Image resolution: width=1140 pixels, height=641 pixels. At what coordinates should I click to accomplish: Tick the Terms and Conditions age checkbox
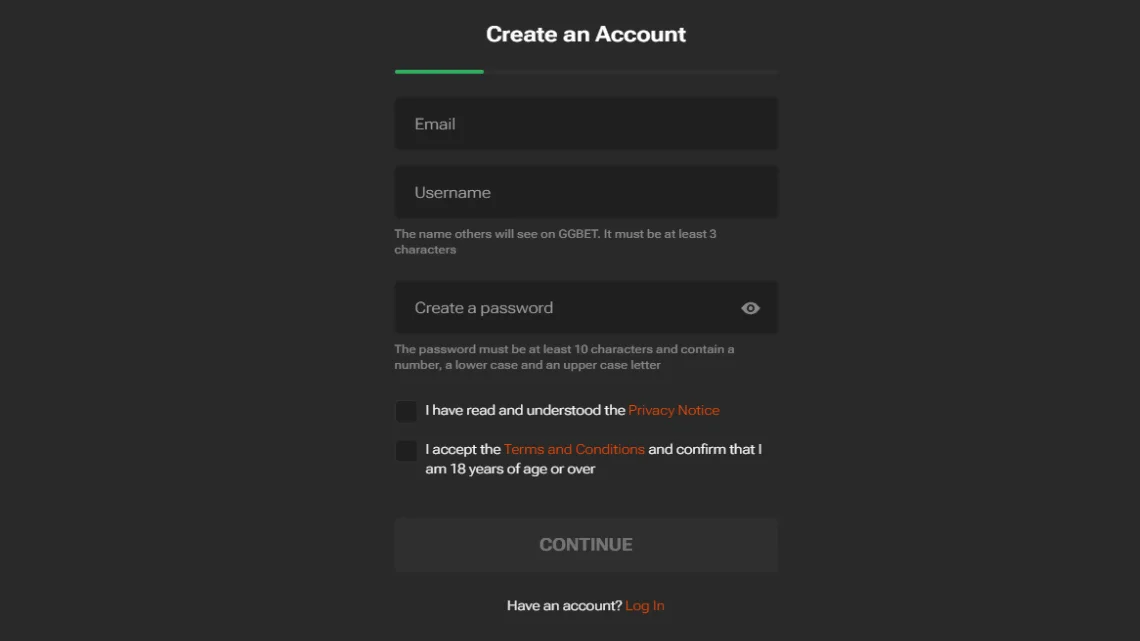[x=406, y=451]
